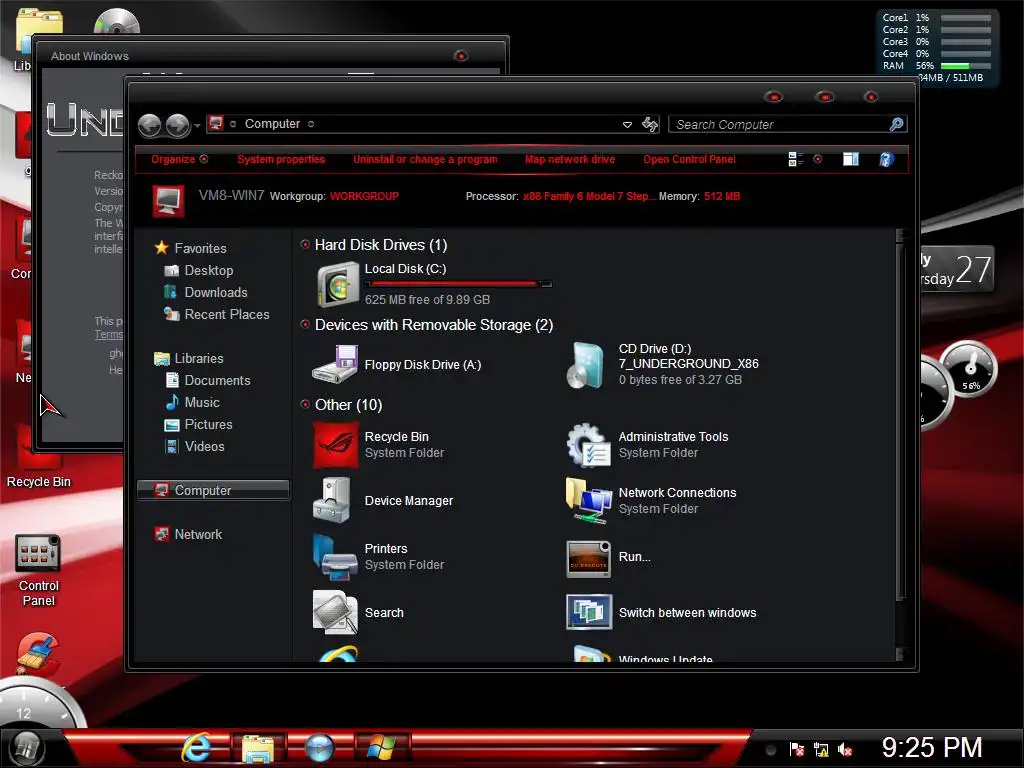This screenshot has height=768, width=1024.
Task: Select the Search item icon
Action: [336, 613]
